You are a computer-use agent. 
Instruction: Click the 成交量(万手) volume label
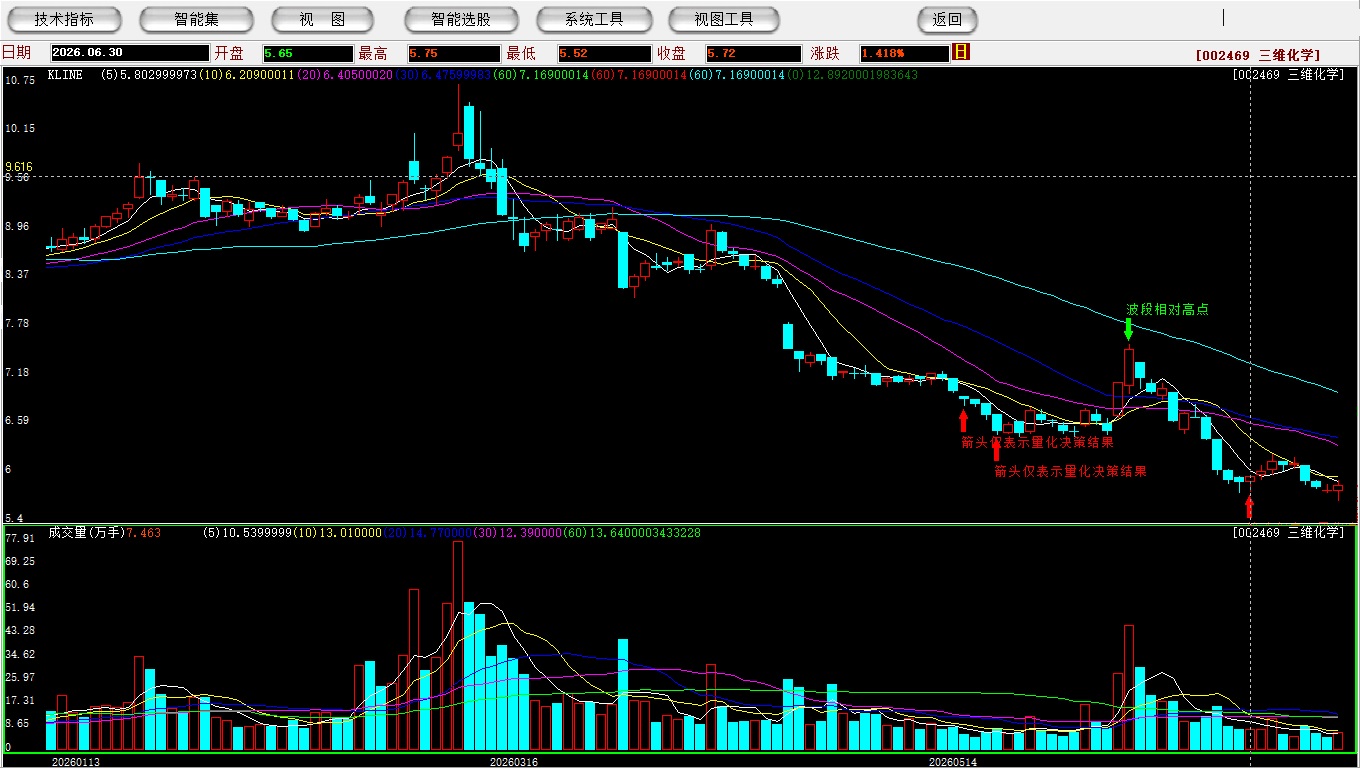[x=86, y=533]
